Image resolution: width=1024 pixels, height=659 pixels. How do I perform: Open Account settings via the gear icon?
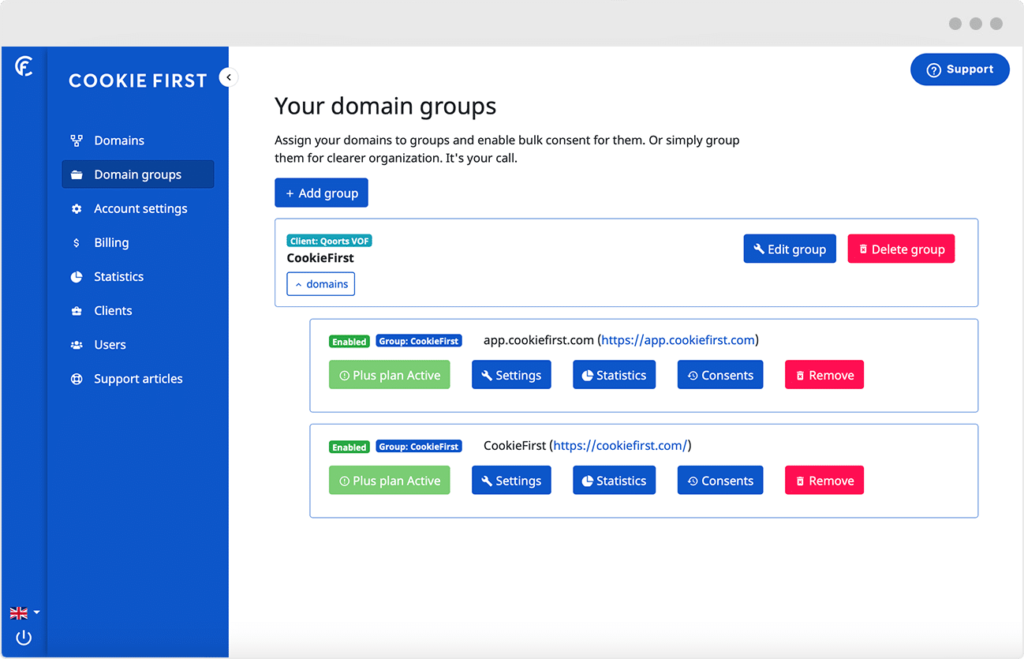pyautogui.click(x=78, y=208)
